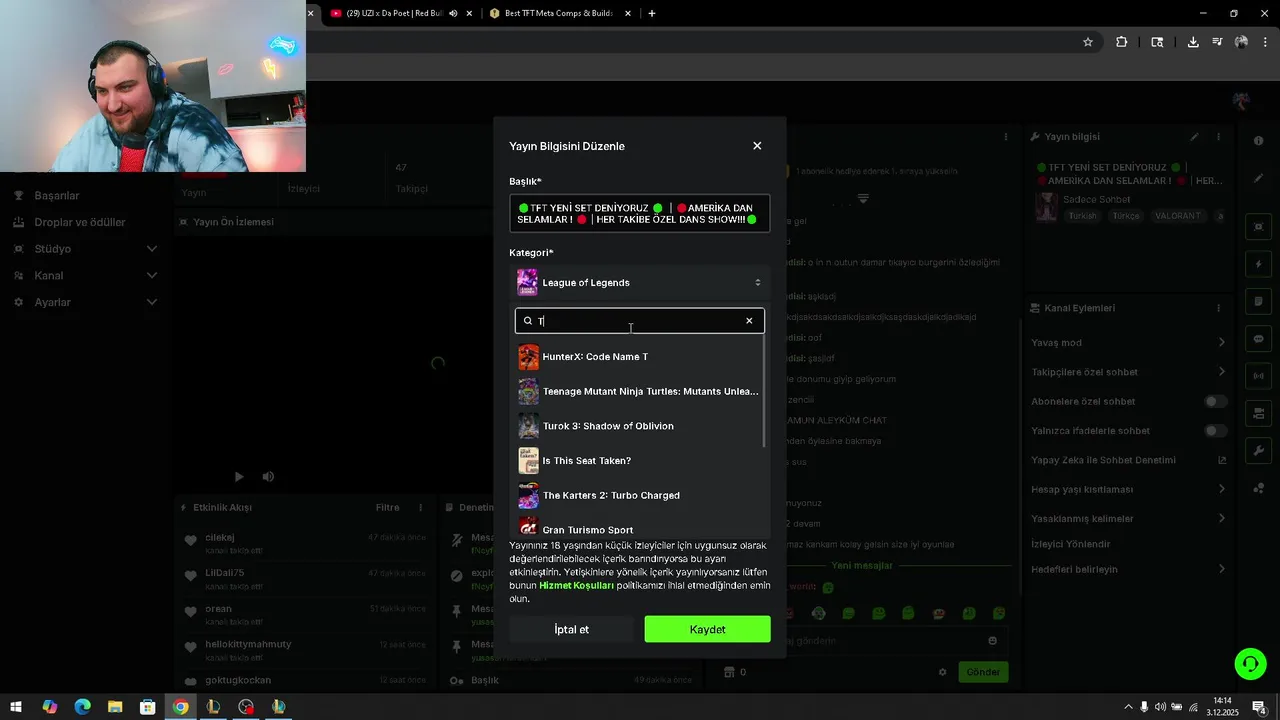Screen dimensions: 1280x720
Task: Click the İptal et button
Action: [x=572, y=629]
